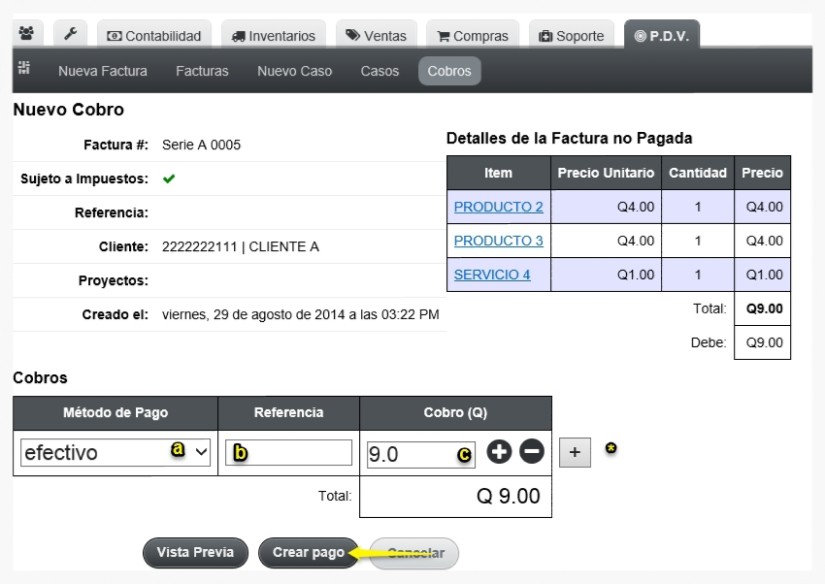Click the Cobro (Q) amount field
This screenshot has width=825, height=584.
point(421,454)
